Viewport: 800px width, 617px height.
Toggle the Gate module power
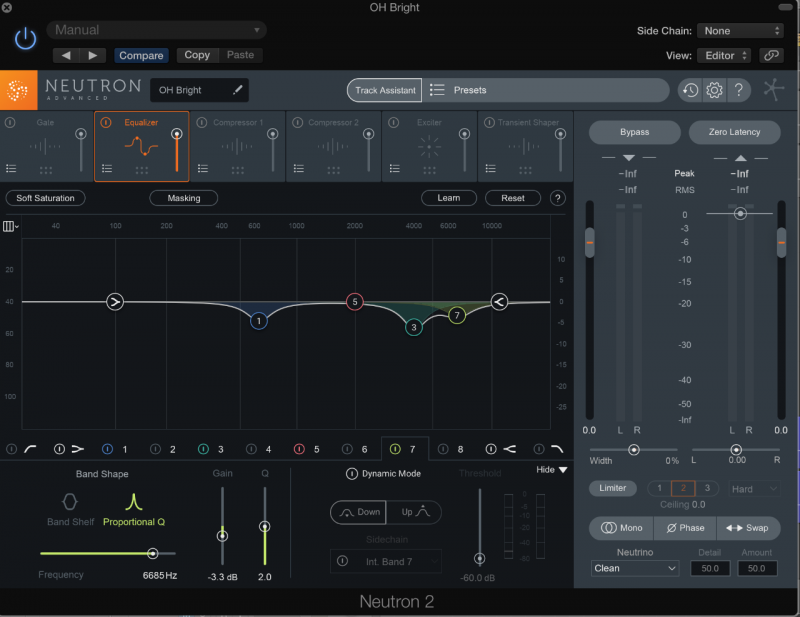point(10,122)
